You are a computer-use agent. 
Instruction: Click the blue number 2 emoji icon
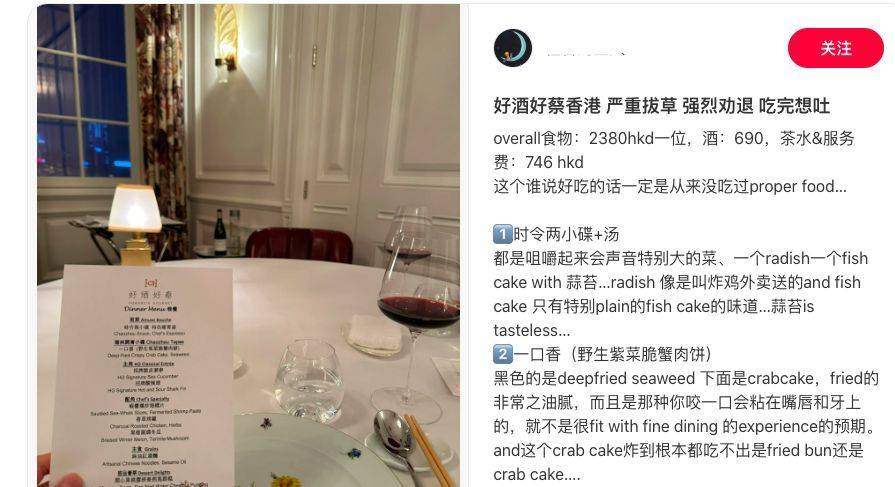point(503,354)
